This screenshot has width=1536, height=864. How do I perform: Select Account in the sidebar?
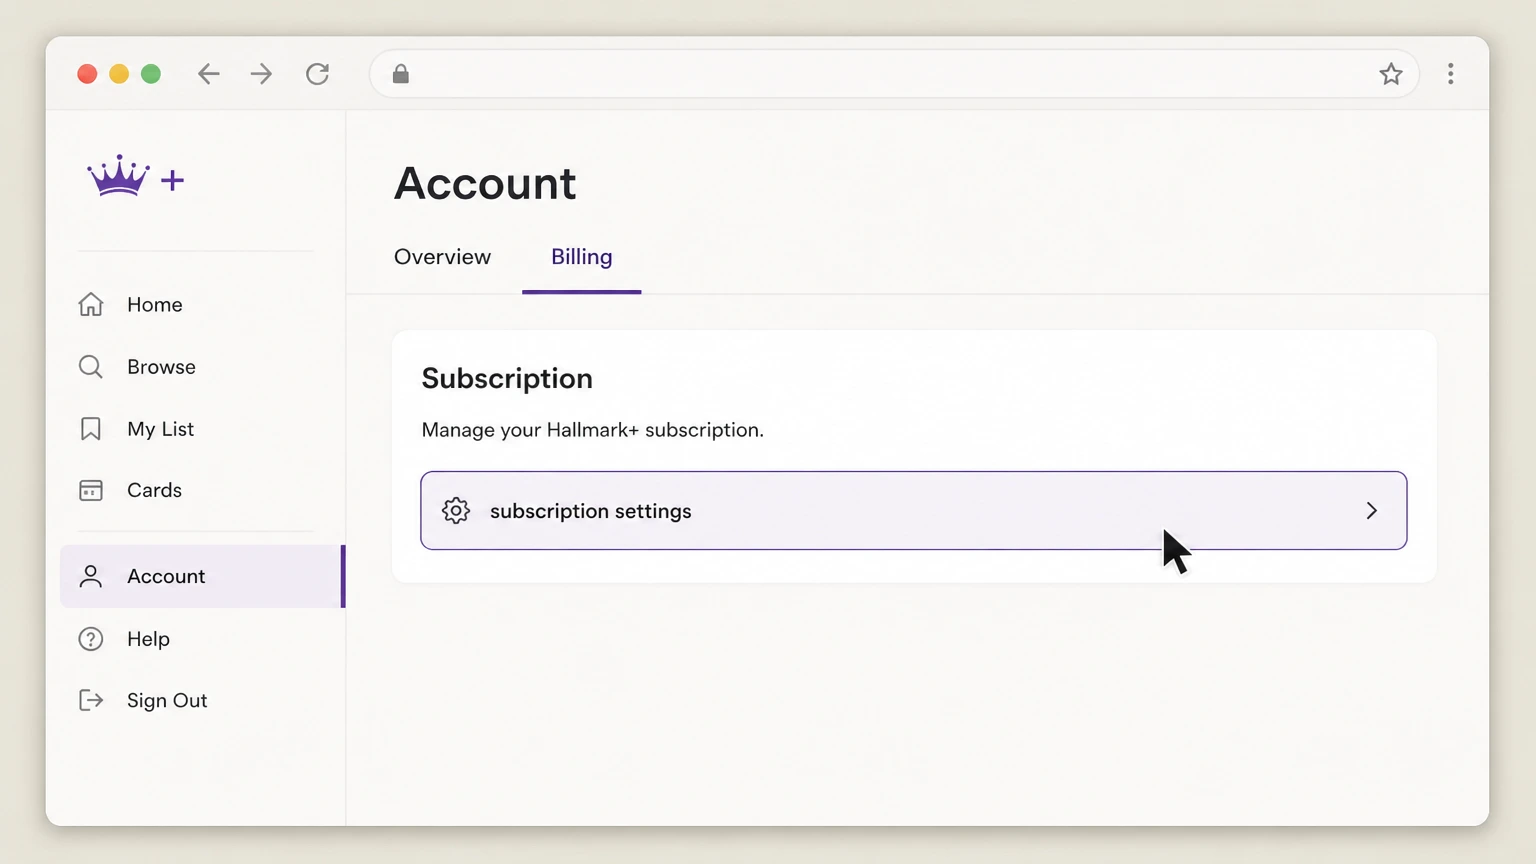pos(202,576)
